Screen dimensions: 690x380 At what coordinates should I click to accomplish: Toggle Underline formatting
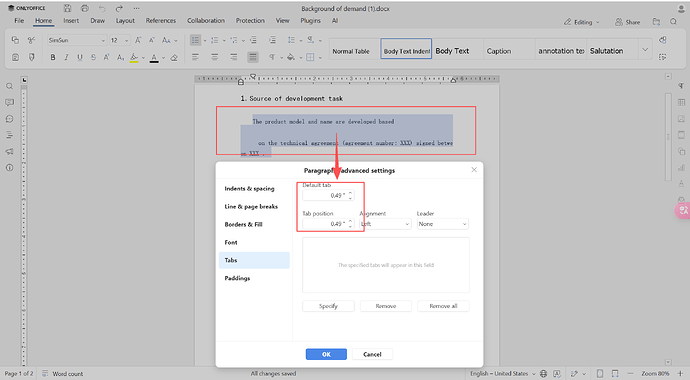tap(80, 57)
